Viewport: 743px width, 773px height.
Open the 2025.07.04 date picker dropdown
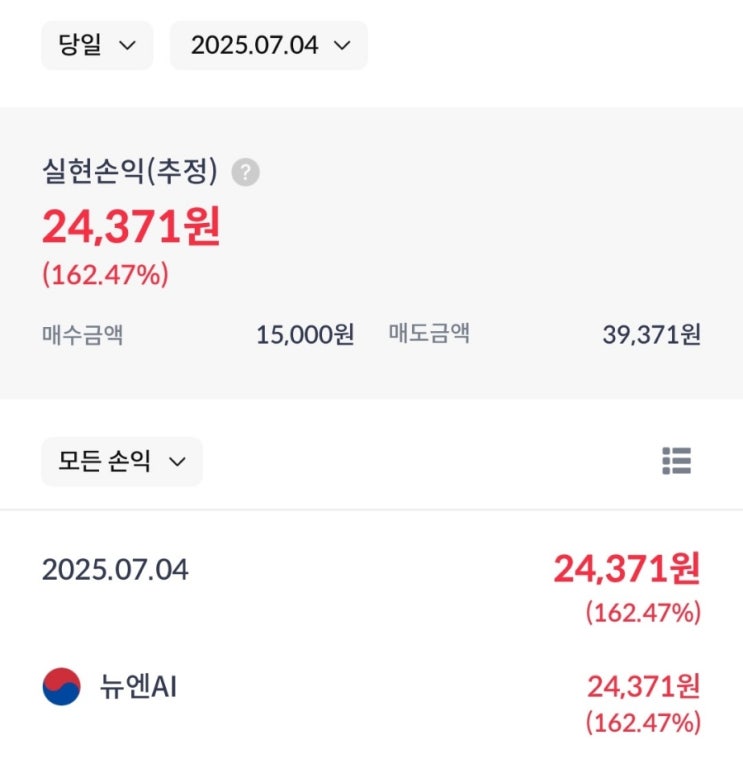(269, 45)
